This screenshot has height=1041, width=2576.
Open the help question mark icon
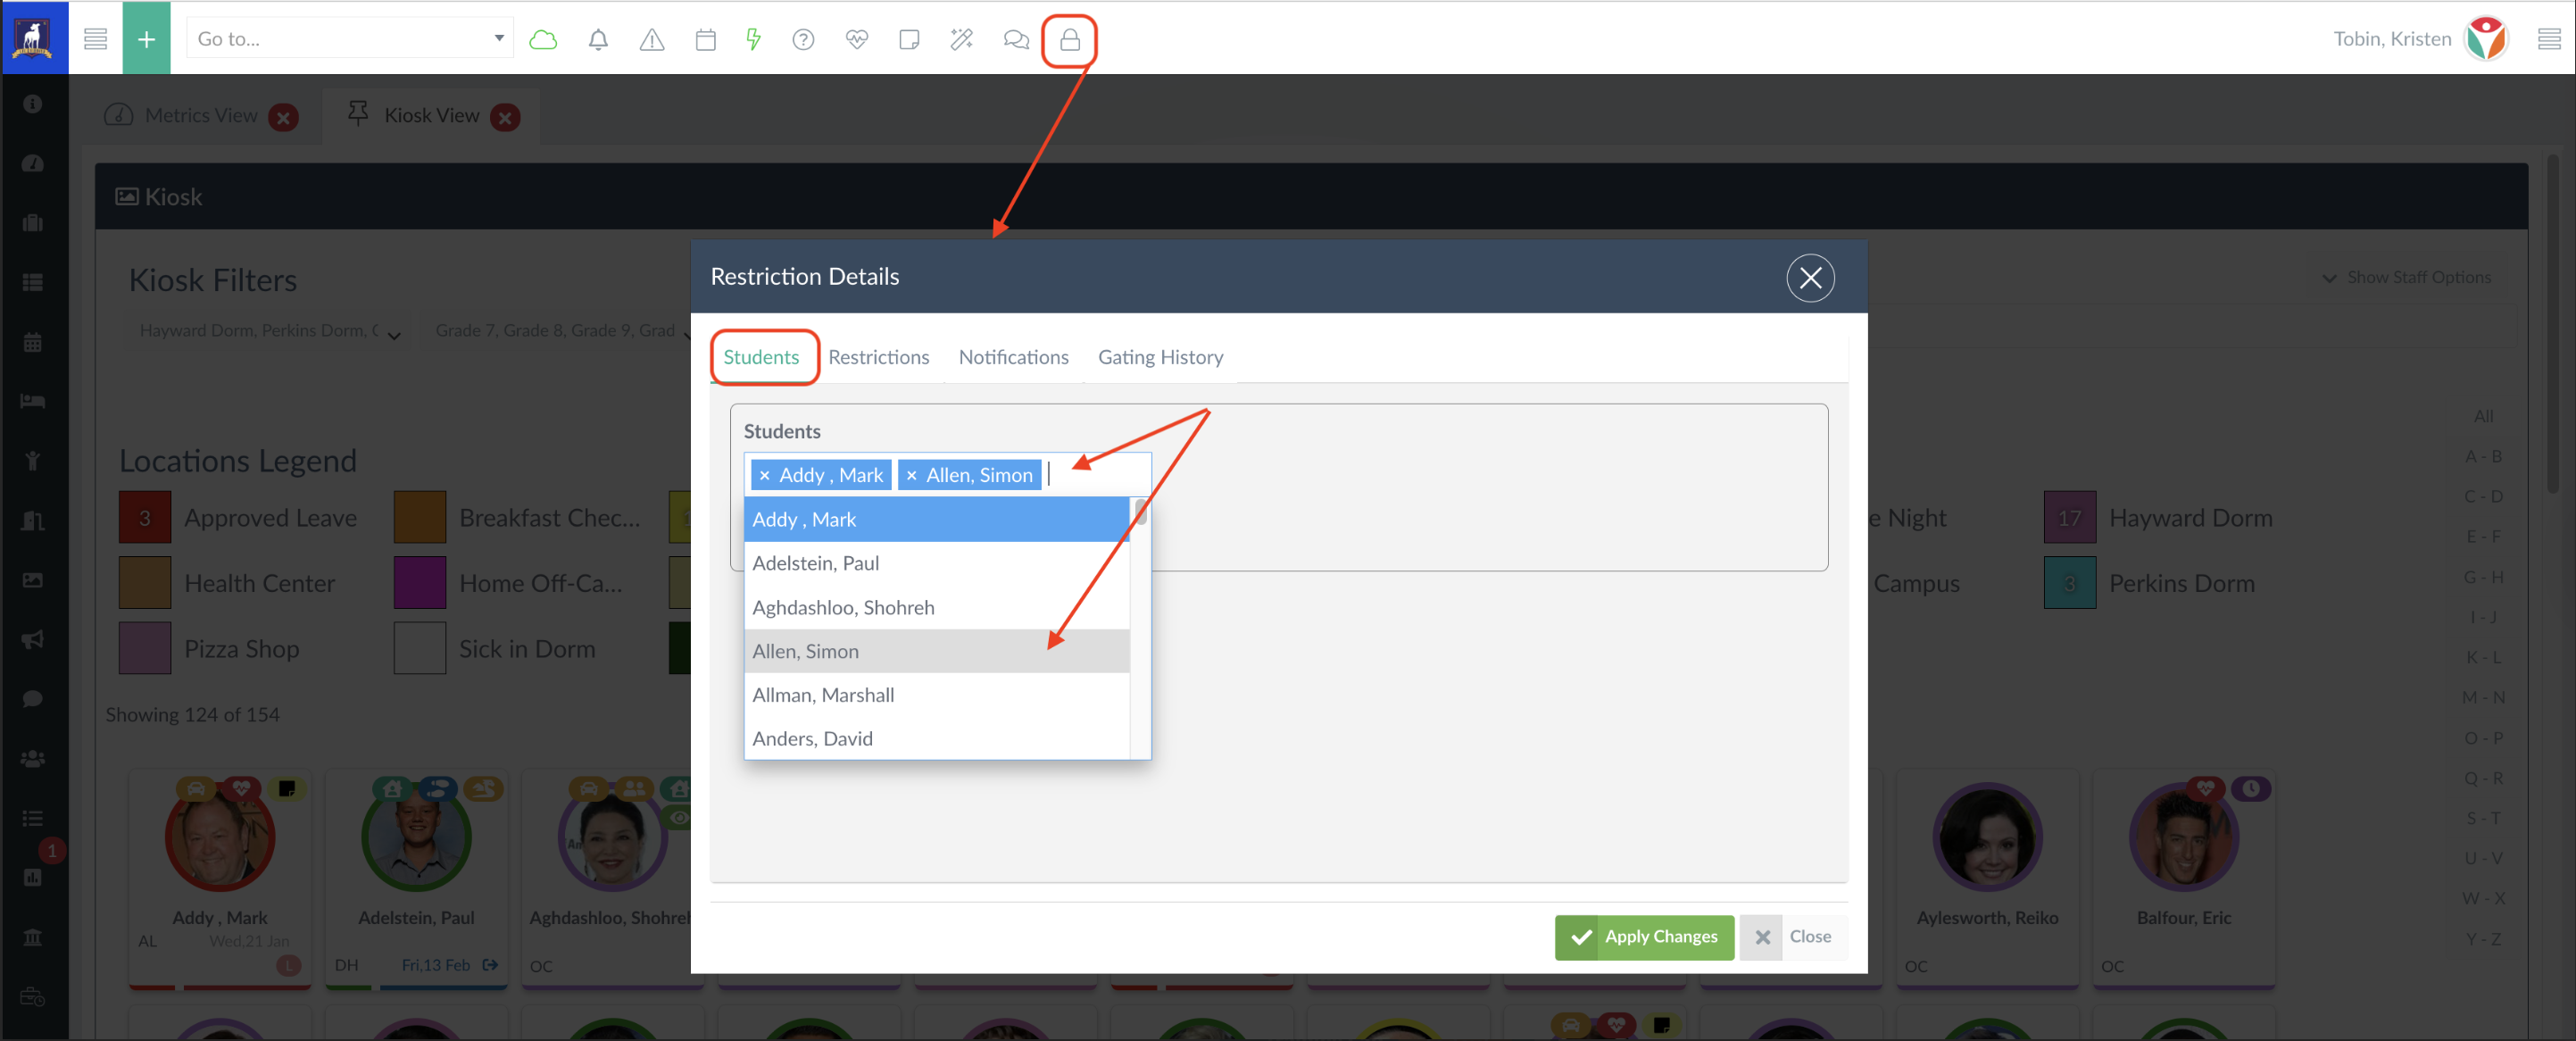803,40
